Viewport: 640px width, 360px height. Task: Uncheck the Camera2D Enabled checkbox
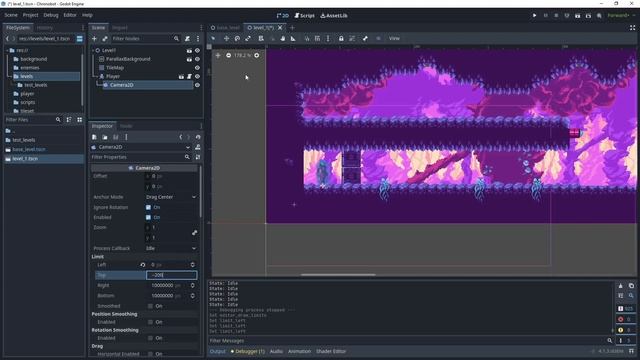pyautogui.click(x=148, y=217)
